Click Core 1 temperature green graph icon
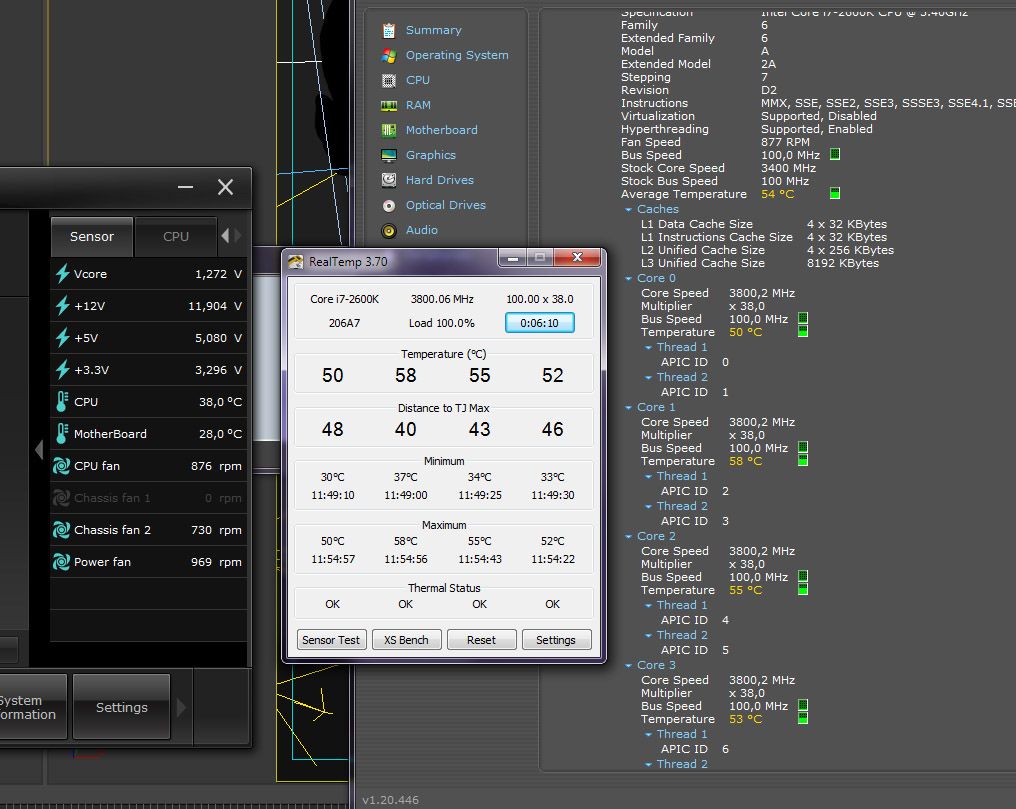The width and height of the screenshot is (1016, 809). coord(803,461)
